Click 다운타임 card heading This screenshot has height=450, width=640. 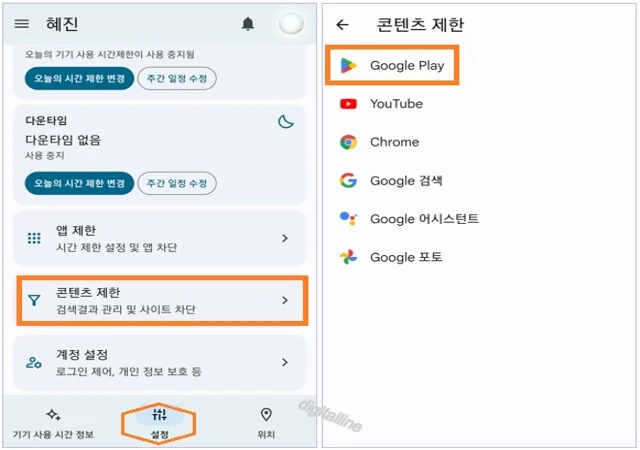coord(46,120)
